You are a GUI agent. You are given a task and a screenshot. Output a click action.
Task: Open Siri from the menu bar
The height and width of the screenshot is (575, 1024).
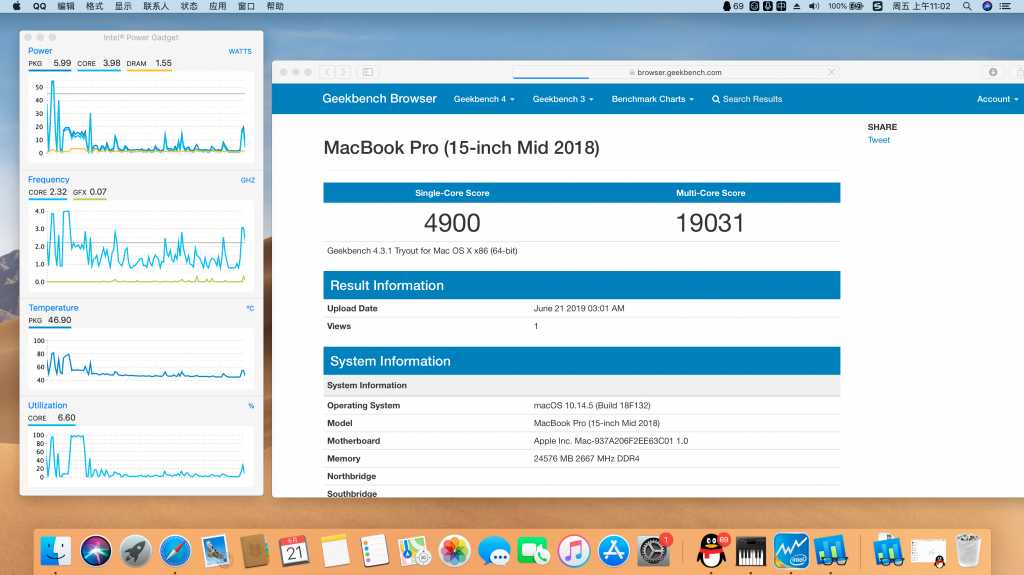(x=987, y=6)
